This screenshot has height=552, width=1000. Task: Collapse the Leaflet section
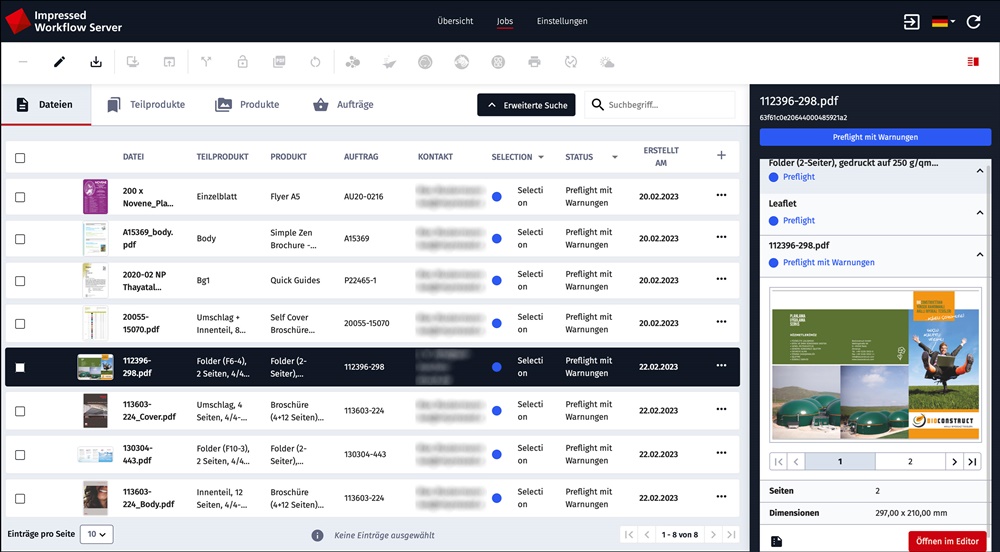tap(980, 213)
